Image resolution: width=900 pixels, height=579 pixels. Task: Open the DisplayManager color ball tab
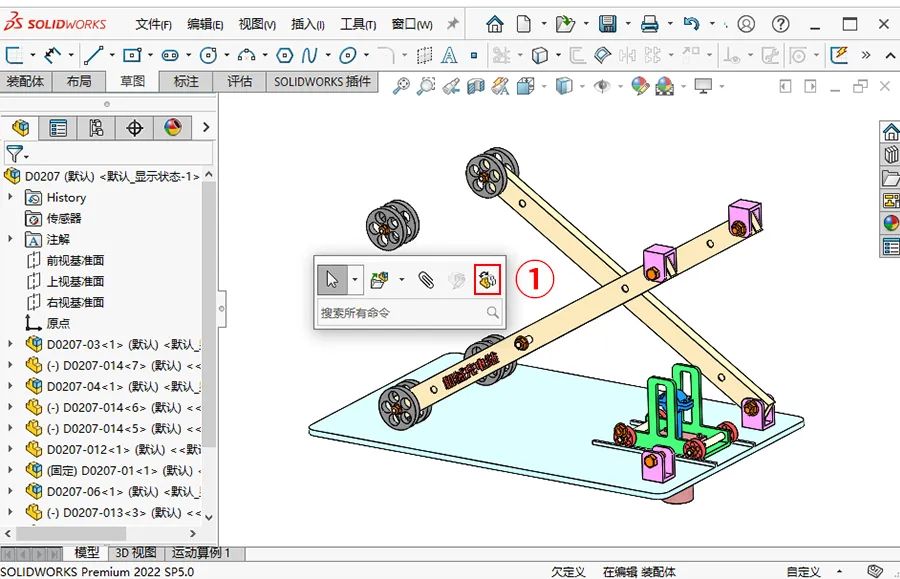tap(172, 127)
